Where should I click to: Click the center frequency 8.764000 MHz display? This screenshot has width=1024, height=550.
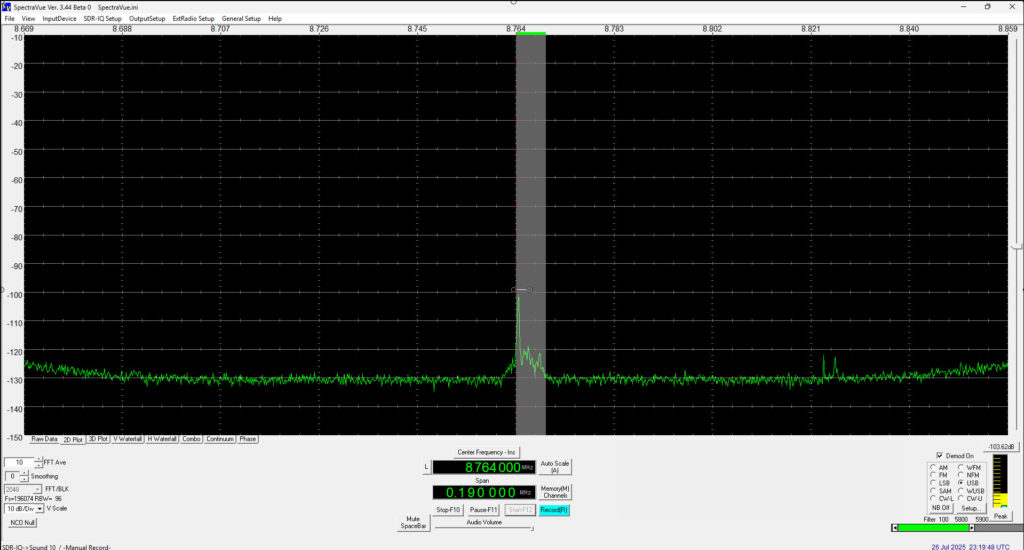[484, 467]
